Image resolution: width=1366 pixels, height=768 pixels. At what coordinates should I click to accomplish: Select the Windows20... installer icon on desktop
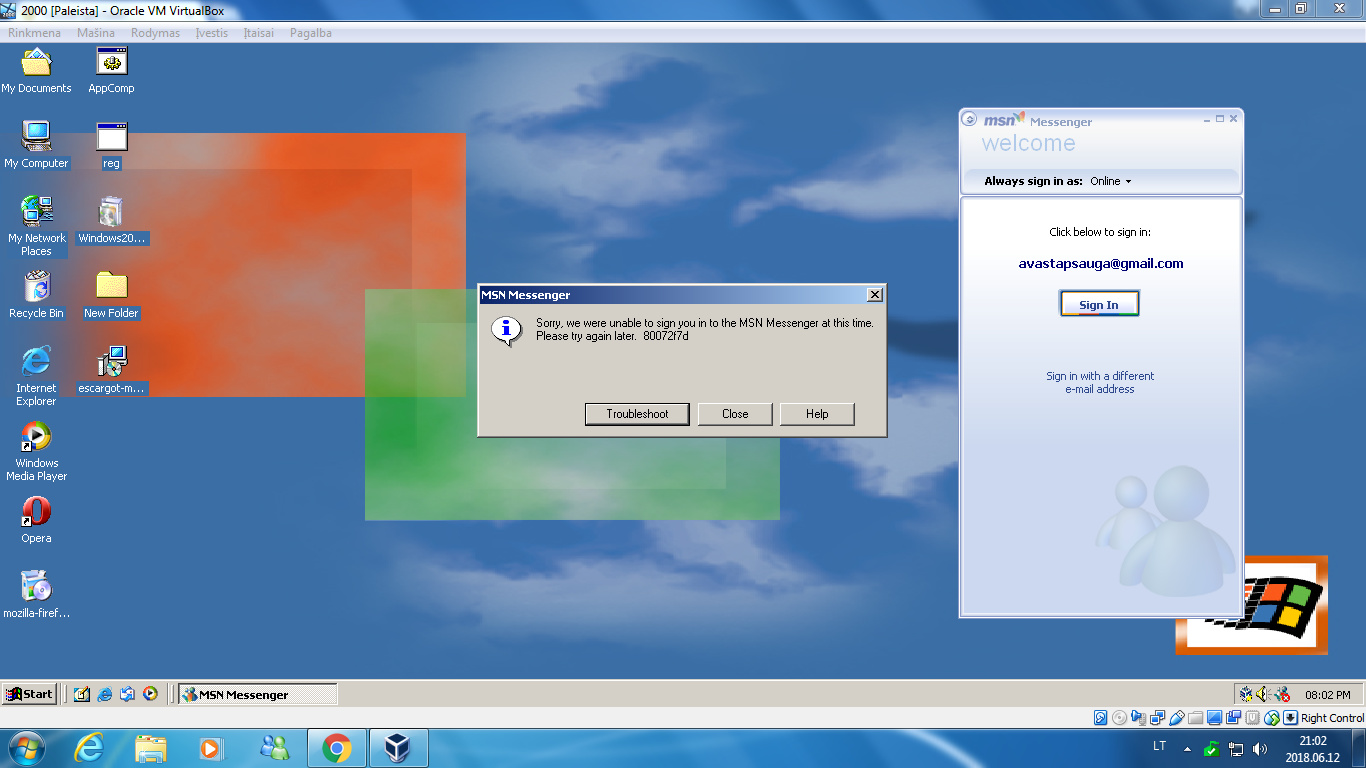111,220
